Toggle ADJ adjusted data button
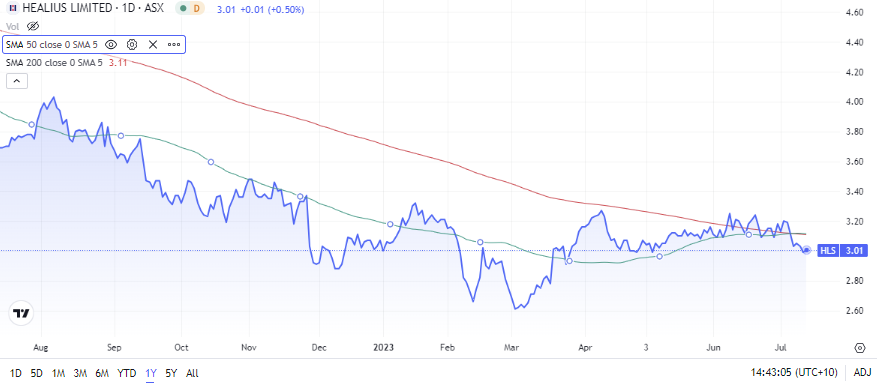The width and height of the screenshot is (877, 385). click(x=862, y=373)
